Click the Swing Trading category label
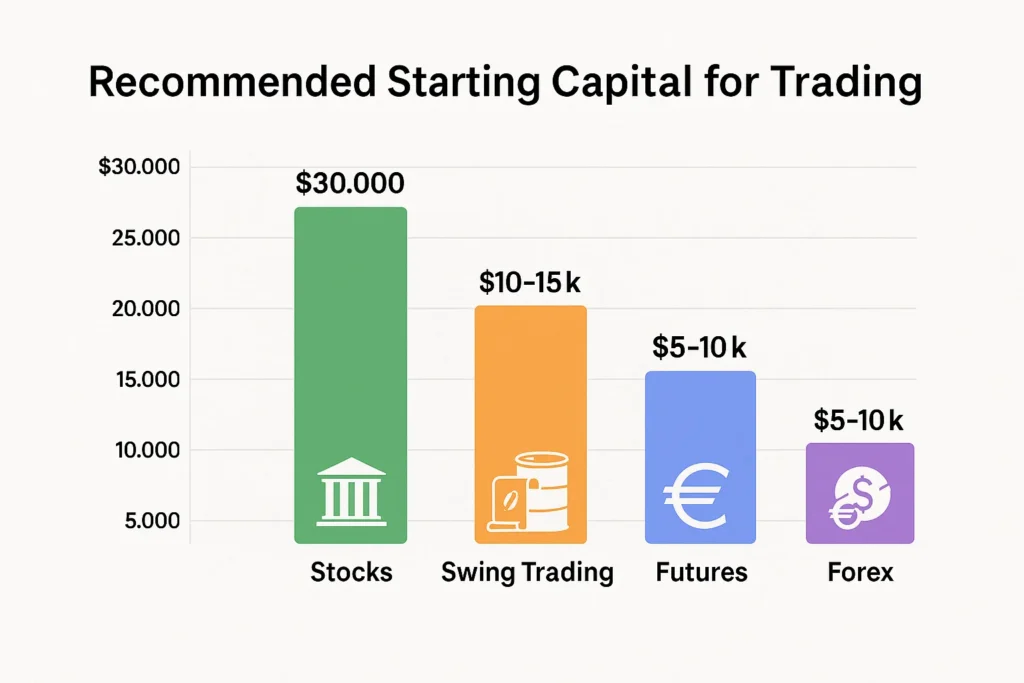The width and height of the screenshot is (1024, 683). tap(527, 573)
